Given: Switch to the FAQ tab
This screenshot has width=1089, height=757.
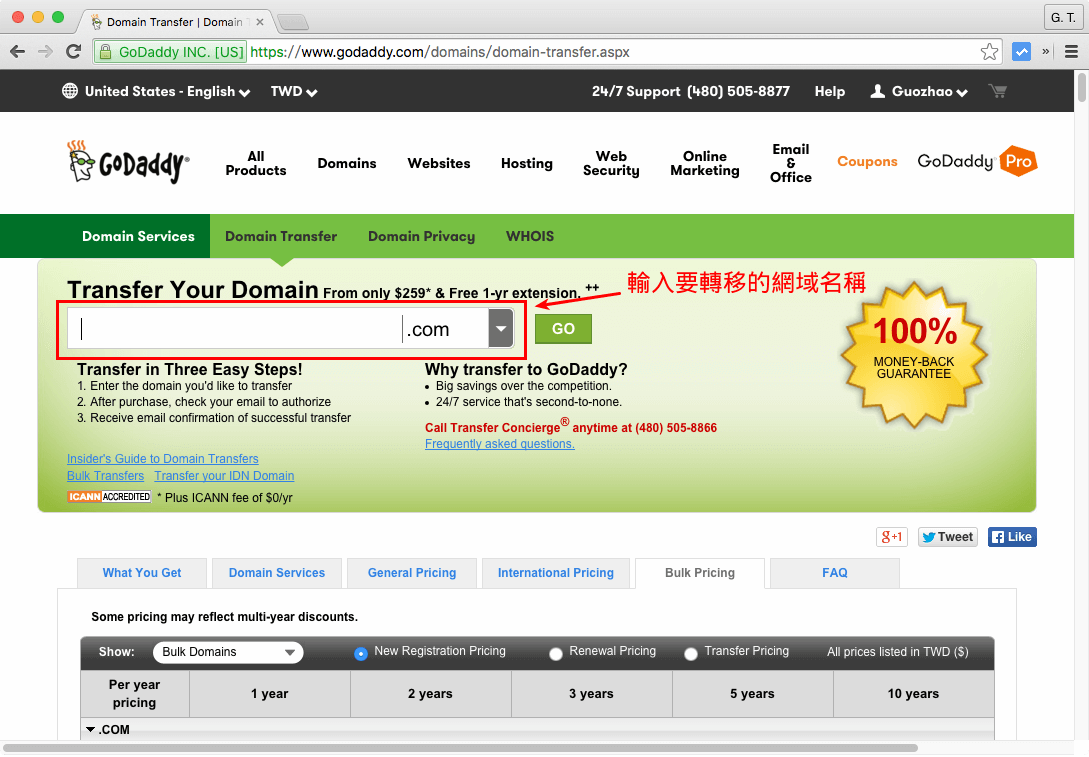Looking at the screenshot, I should click(x=834, y=572).
